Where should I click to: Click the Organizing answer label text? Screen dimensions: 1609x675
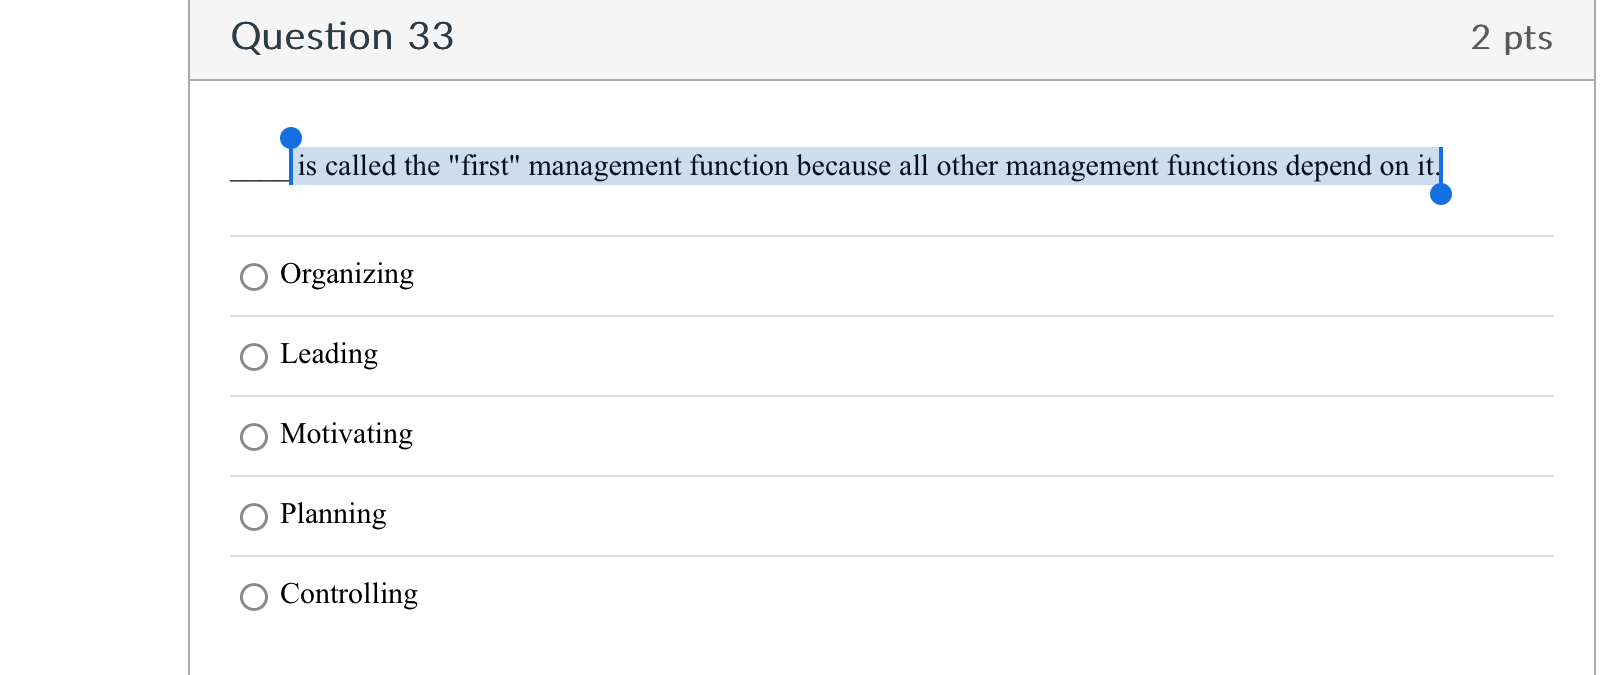tap(346, 274)
